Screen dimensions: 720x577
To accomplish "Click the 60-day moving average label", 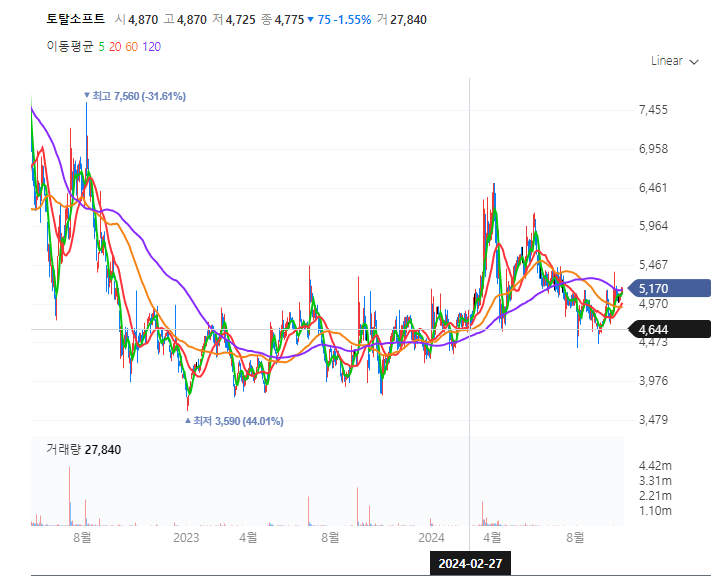I will 132,47.
